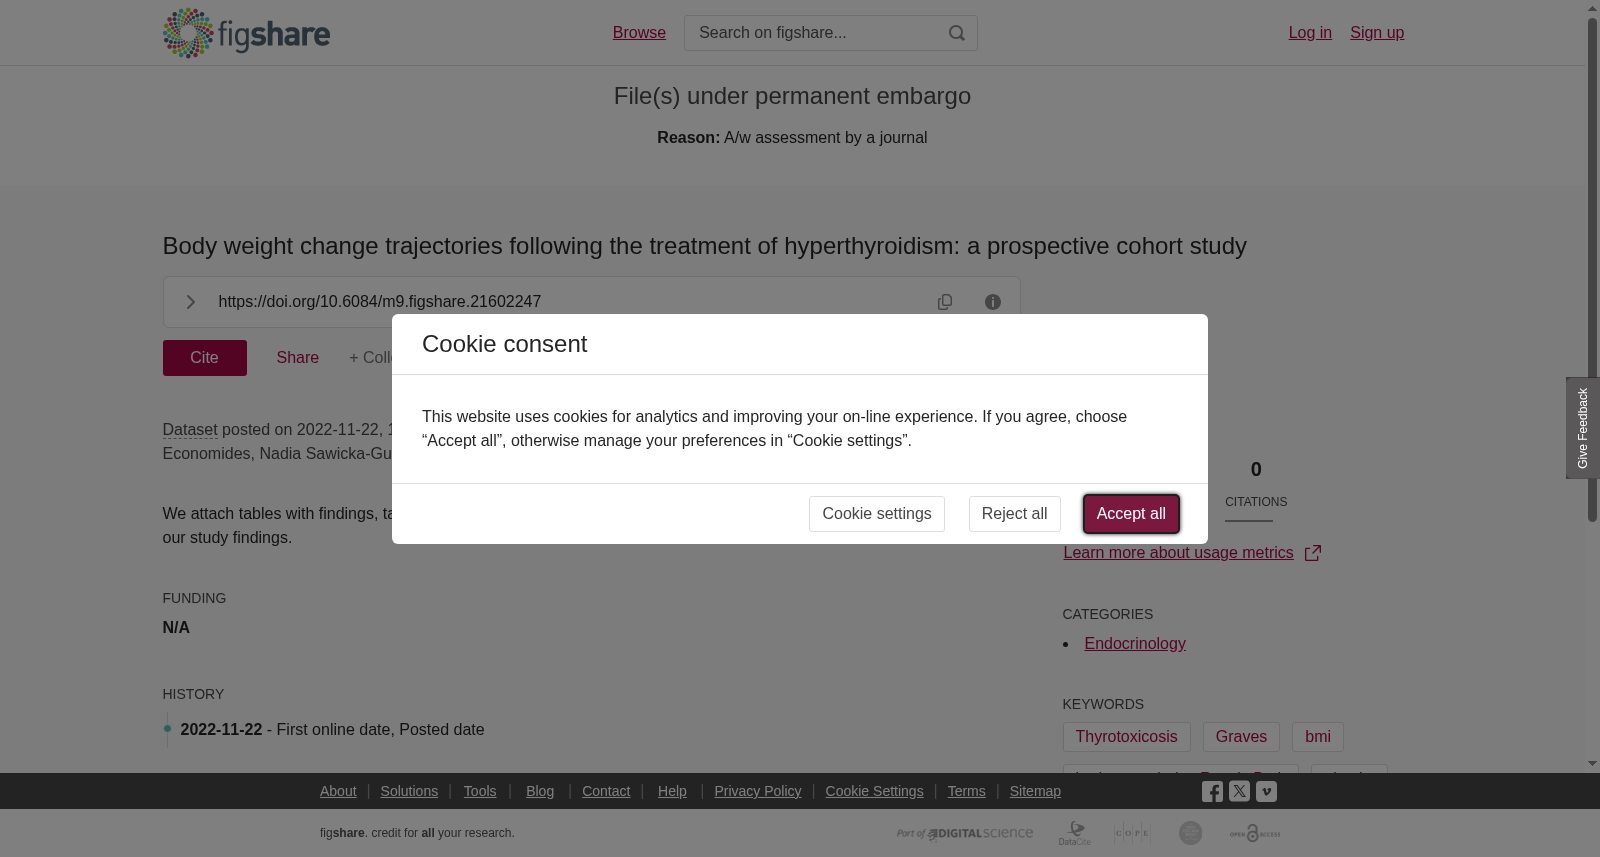Open figshare X (Twitter) icon
The width and height of the screenshot is (1600, 857).
(1239, 791)
